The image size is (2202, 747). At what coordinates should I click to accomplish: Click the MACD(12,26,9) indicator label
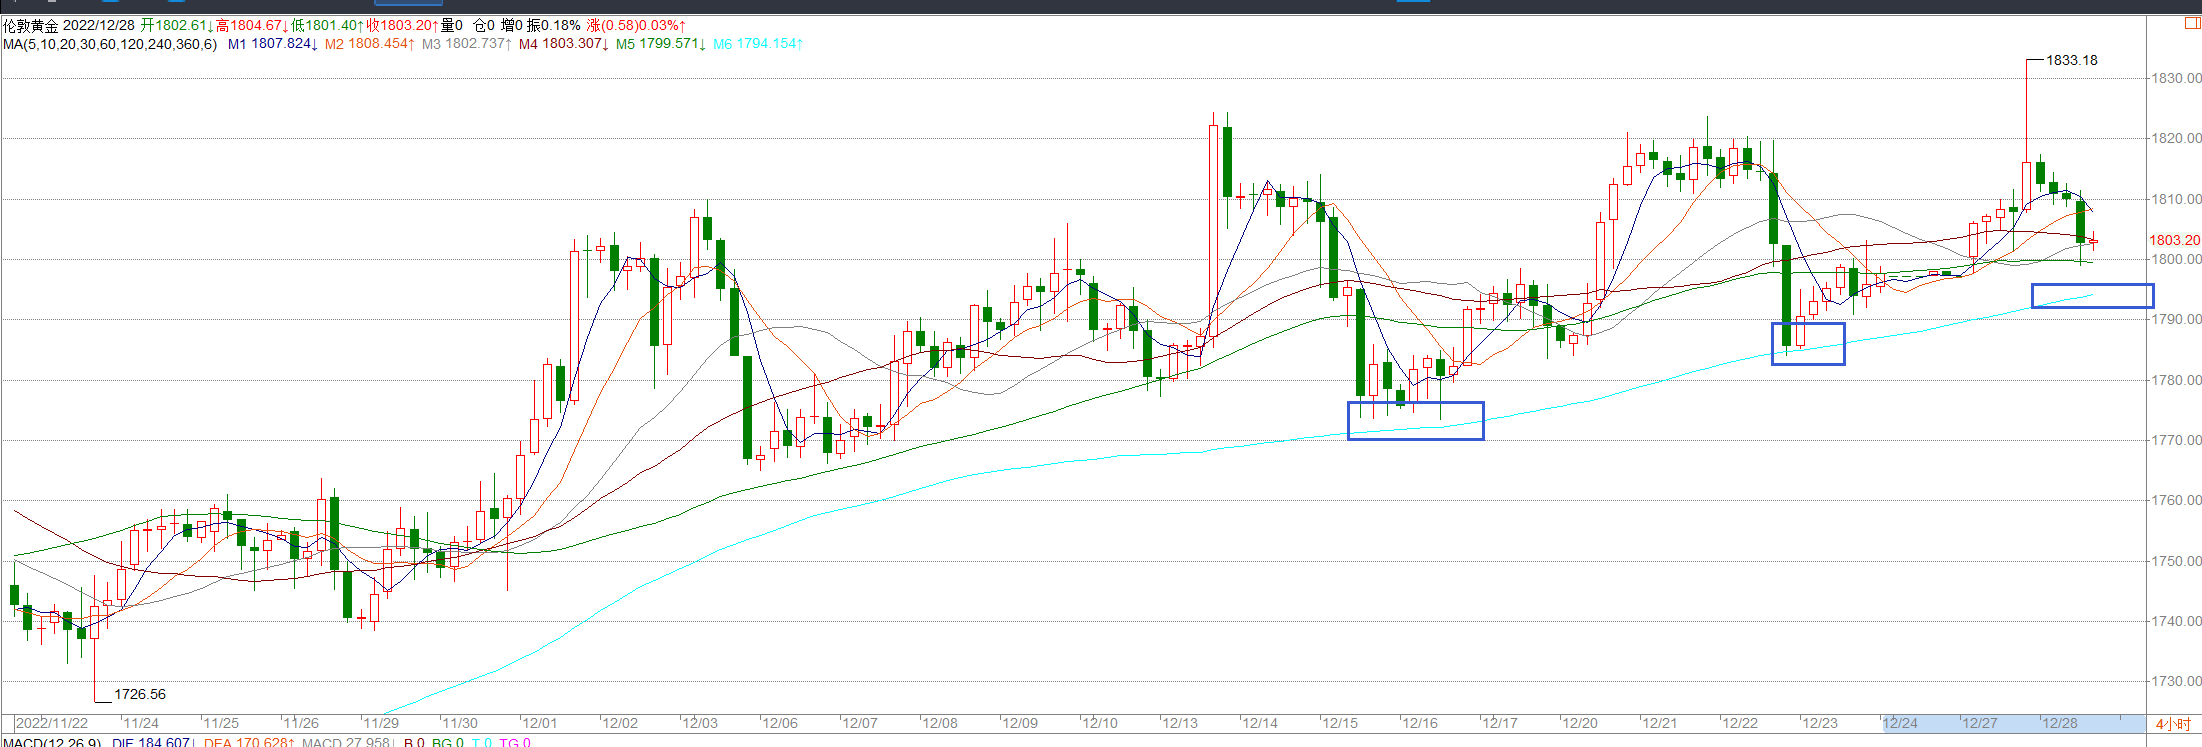(52, 742)
